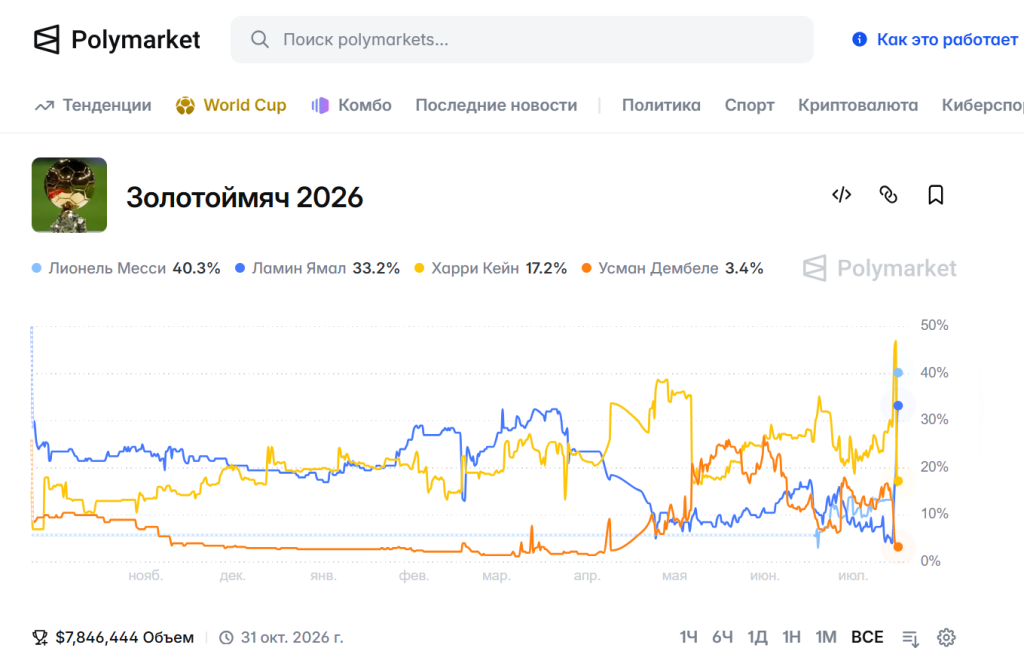Open the Комбо section
The image size is (1024, 651).
(351, 105)
